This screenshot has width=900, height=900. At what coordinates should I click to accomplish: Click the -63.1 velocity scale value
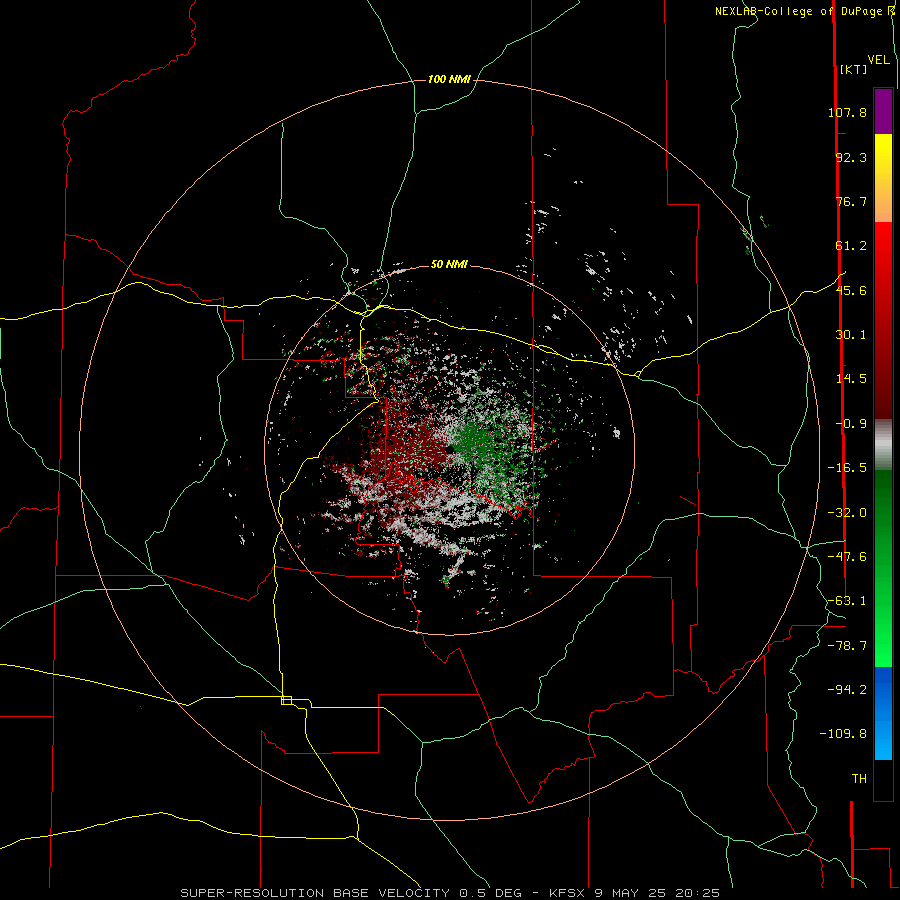[847, 601]
